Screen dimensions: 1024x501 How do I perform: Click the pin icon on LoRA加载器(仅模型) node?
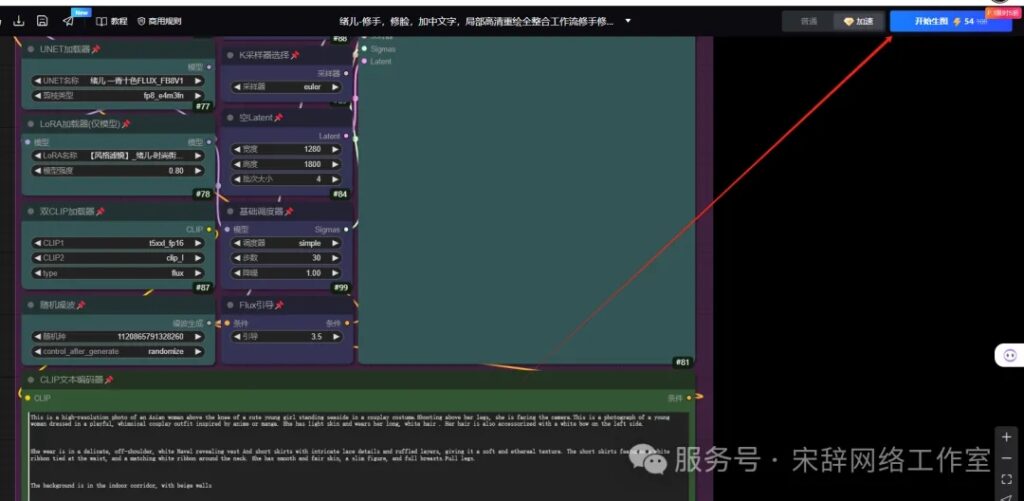pos(126,123)
